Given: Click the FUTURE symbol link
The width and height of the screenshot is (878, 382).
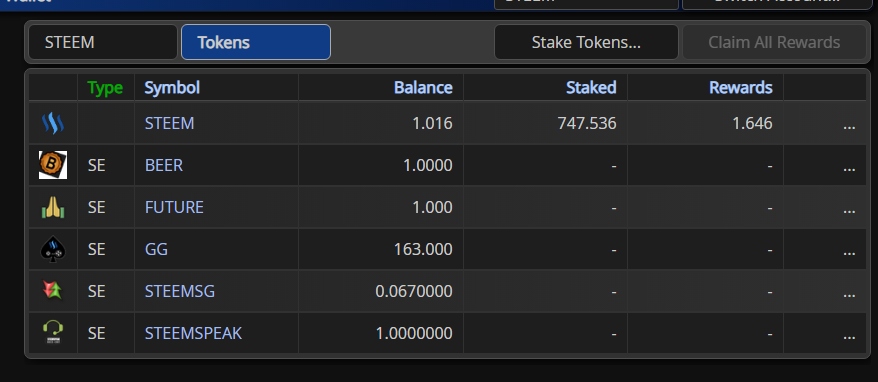Looking at the screenshot, I should [174, 207].
